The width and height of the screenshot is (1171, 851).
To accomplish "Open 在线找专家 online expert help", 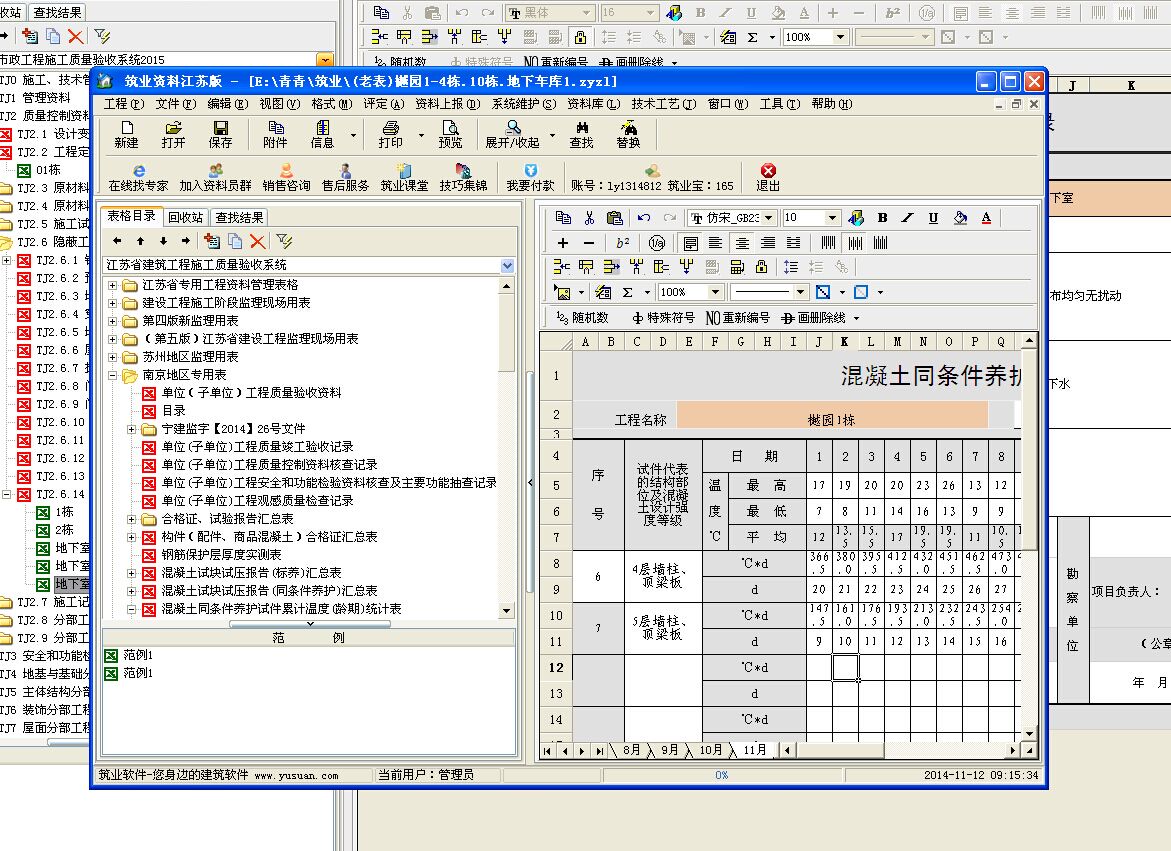I will pos(139,177).
